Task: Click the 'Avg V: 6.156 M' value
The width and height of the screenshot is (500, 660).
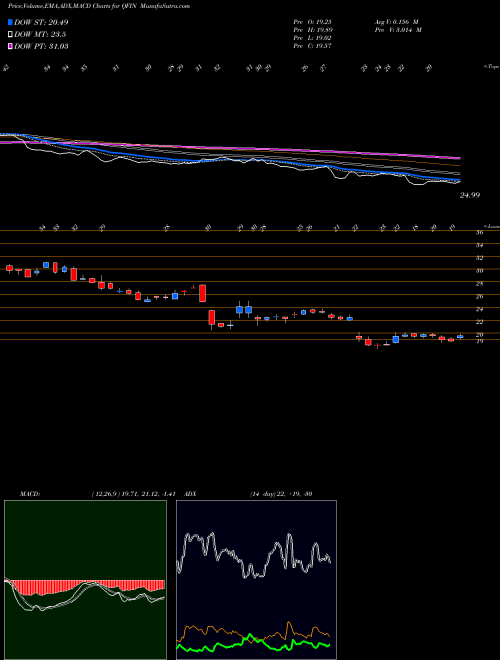Action: pyautogui.click(x=398, y=22)
